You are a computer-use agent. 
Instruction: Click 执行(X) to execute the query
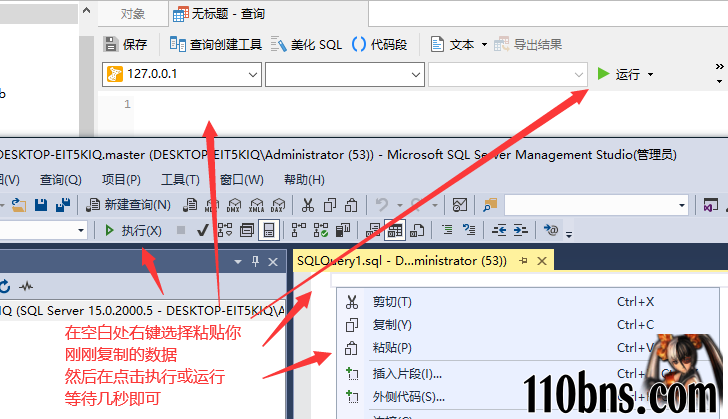click(133, 230)
